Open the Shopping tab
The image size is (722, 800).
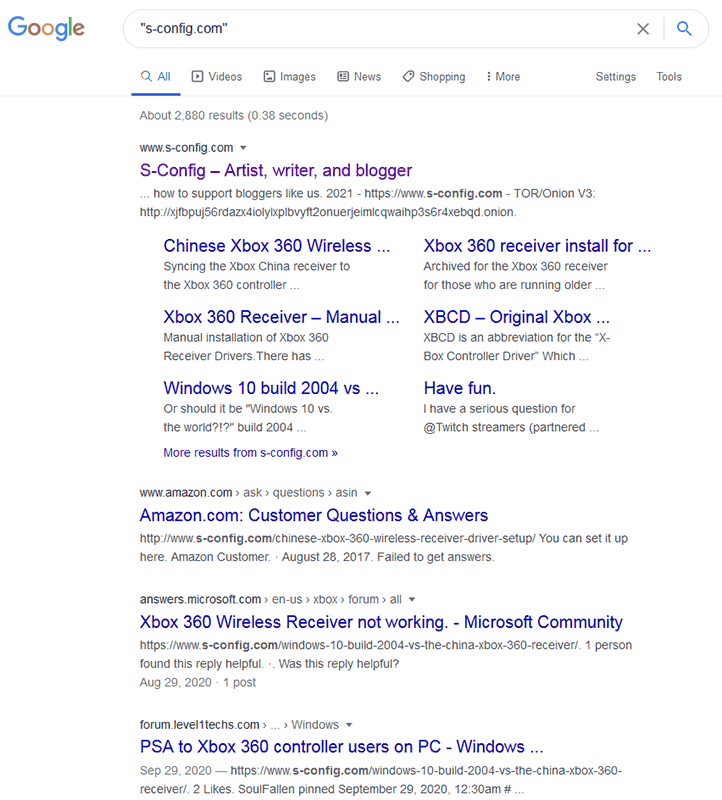(x=434, y=77)
